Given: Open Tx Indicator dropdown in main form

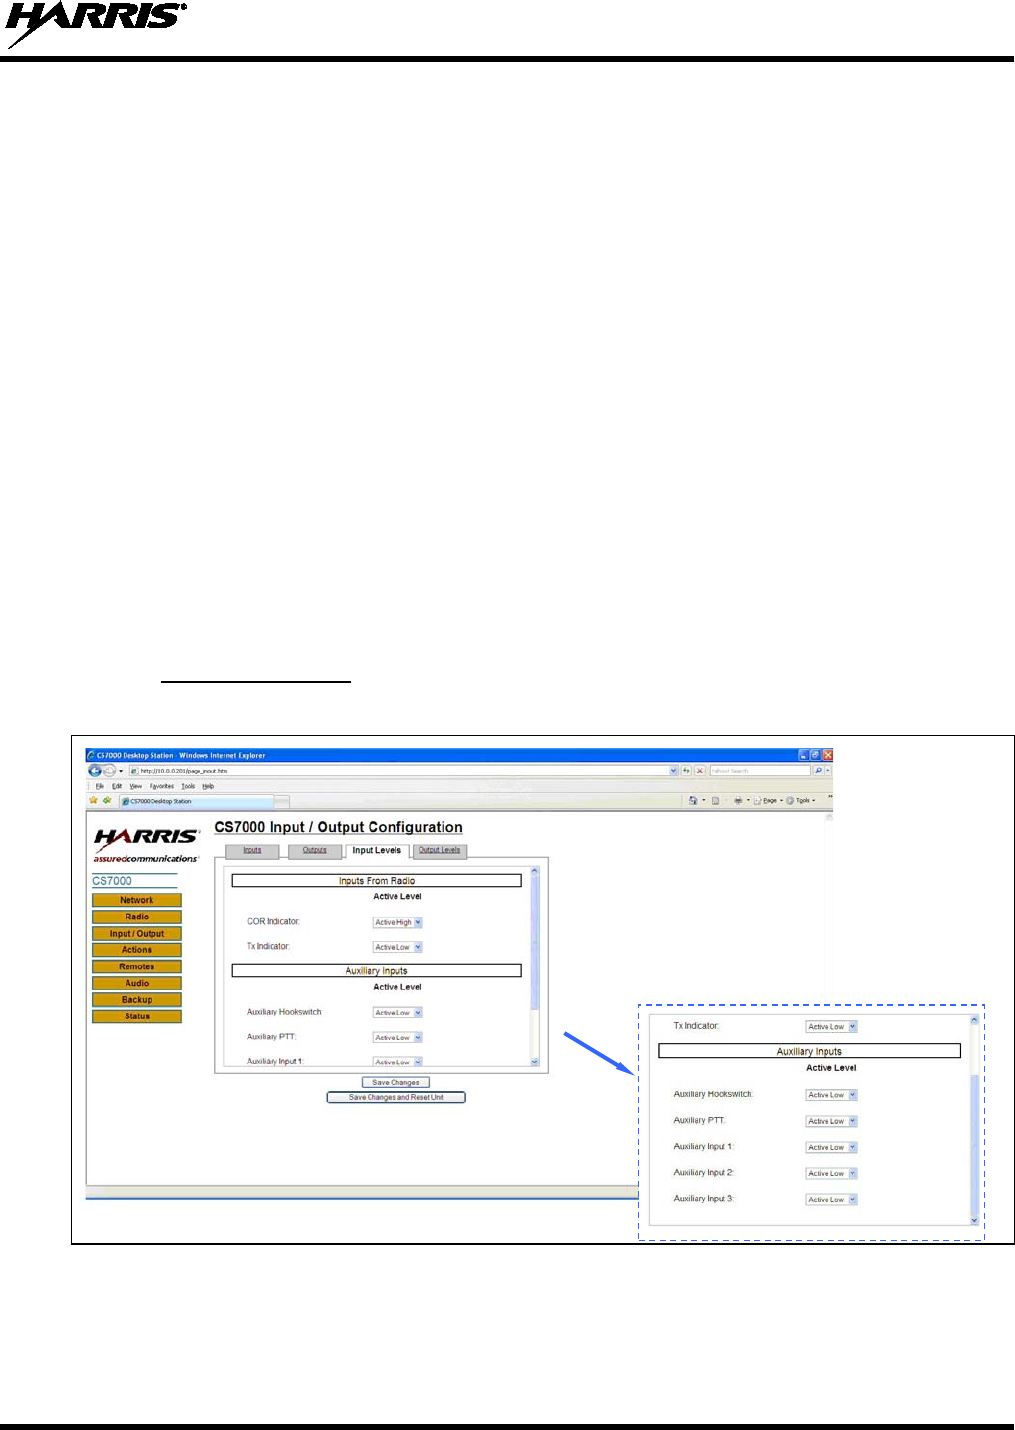Looking at the screenshot, I should tap(398, 947).
